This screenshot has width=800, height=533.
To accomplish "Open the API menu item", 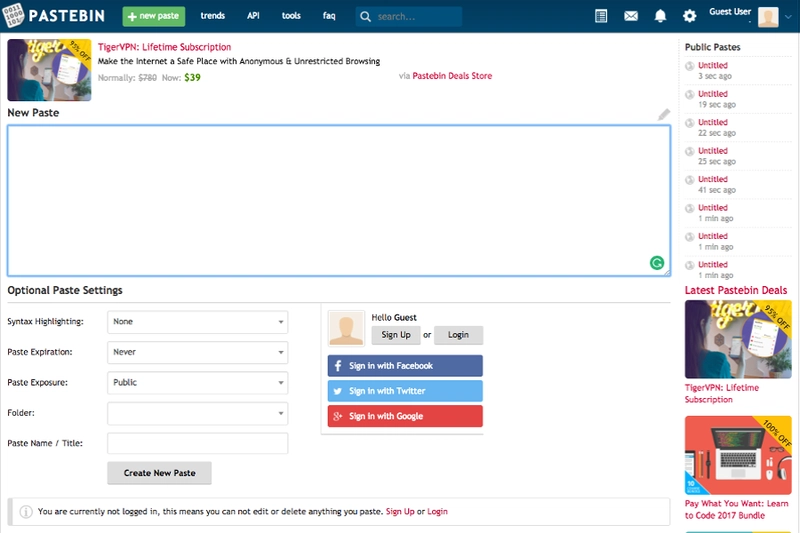I will pyautogui.click(x=253, y=16).
